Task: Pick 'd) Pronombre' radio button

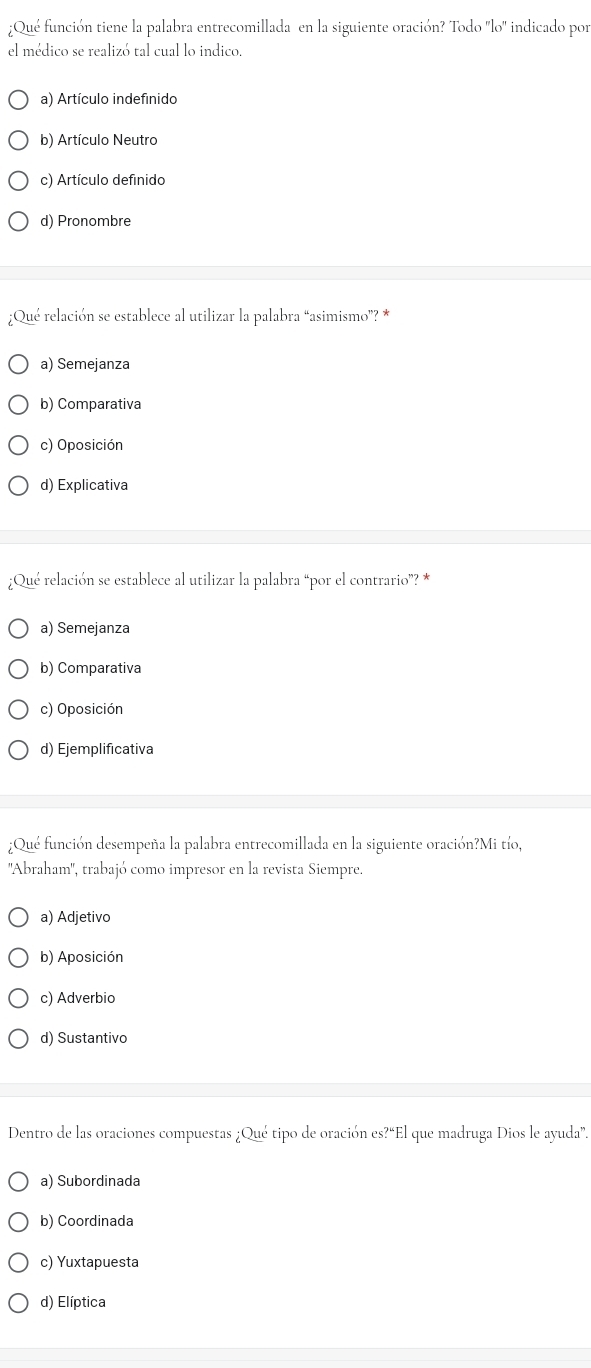Action: pyautogui.click(x=19, y=221)
